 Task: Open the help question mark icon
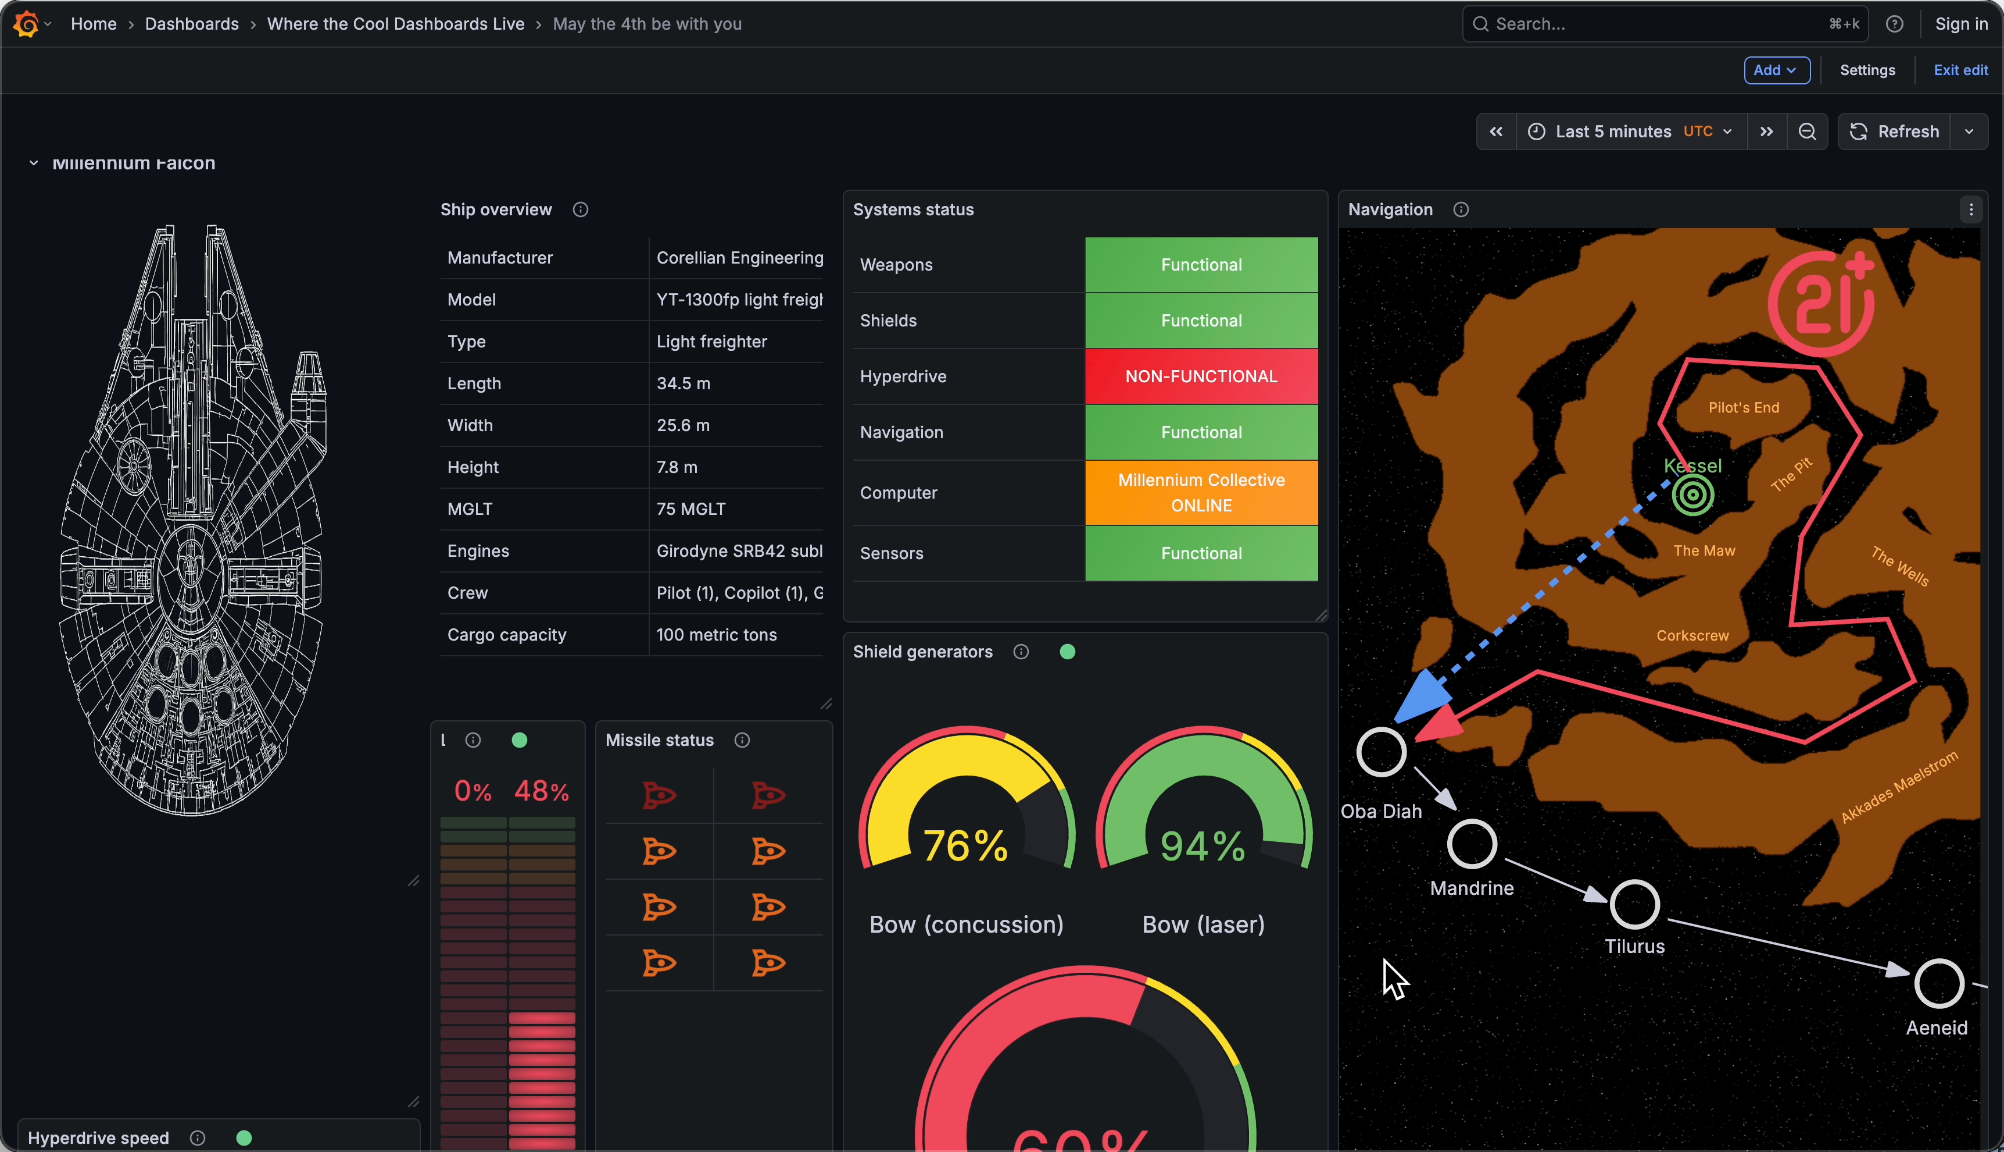point(1894,24)
